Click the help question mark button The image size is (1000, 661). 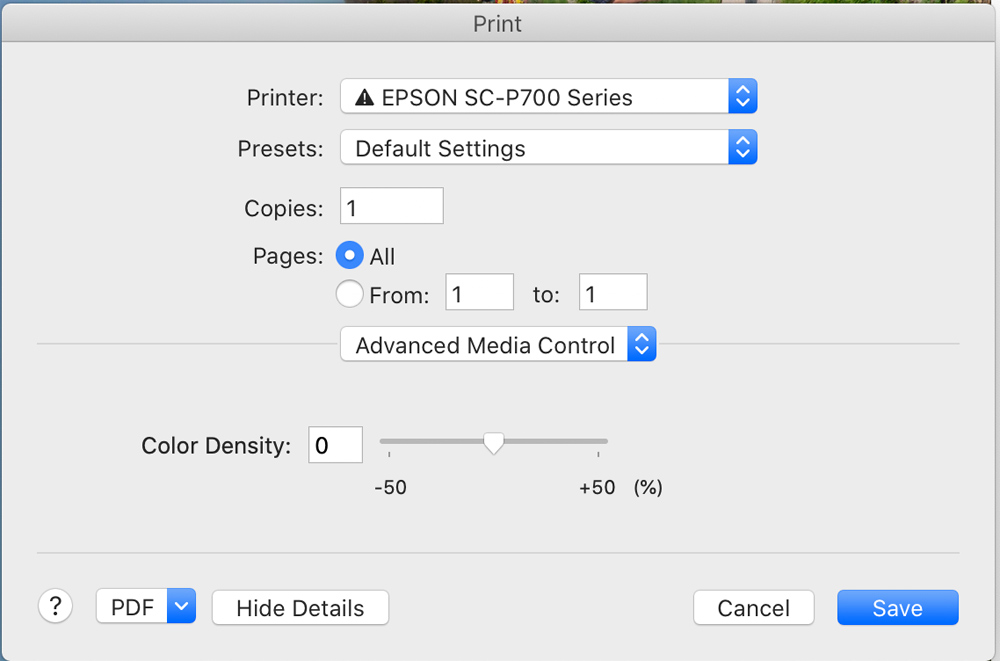coord(56,606)
